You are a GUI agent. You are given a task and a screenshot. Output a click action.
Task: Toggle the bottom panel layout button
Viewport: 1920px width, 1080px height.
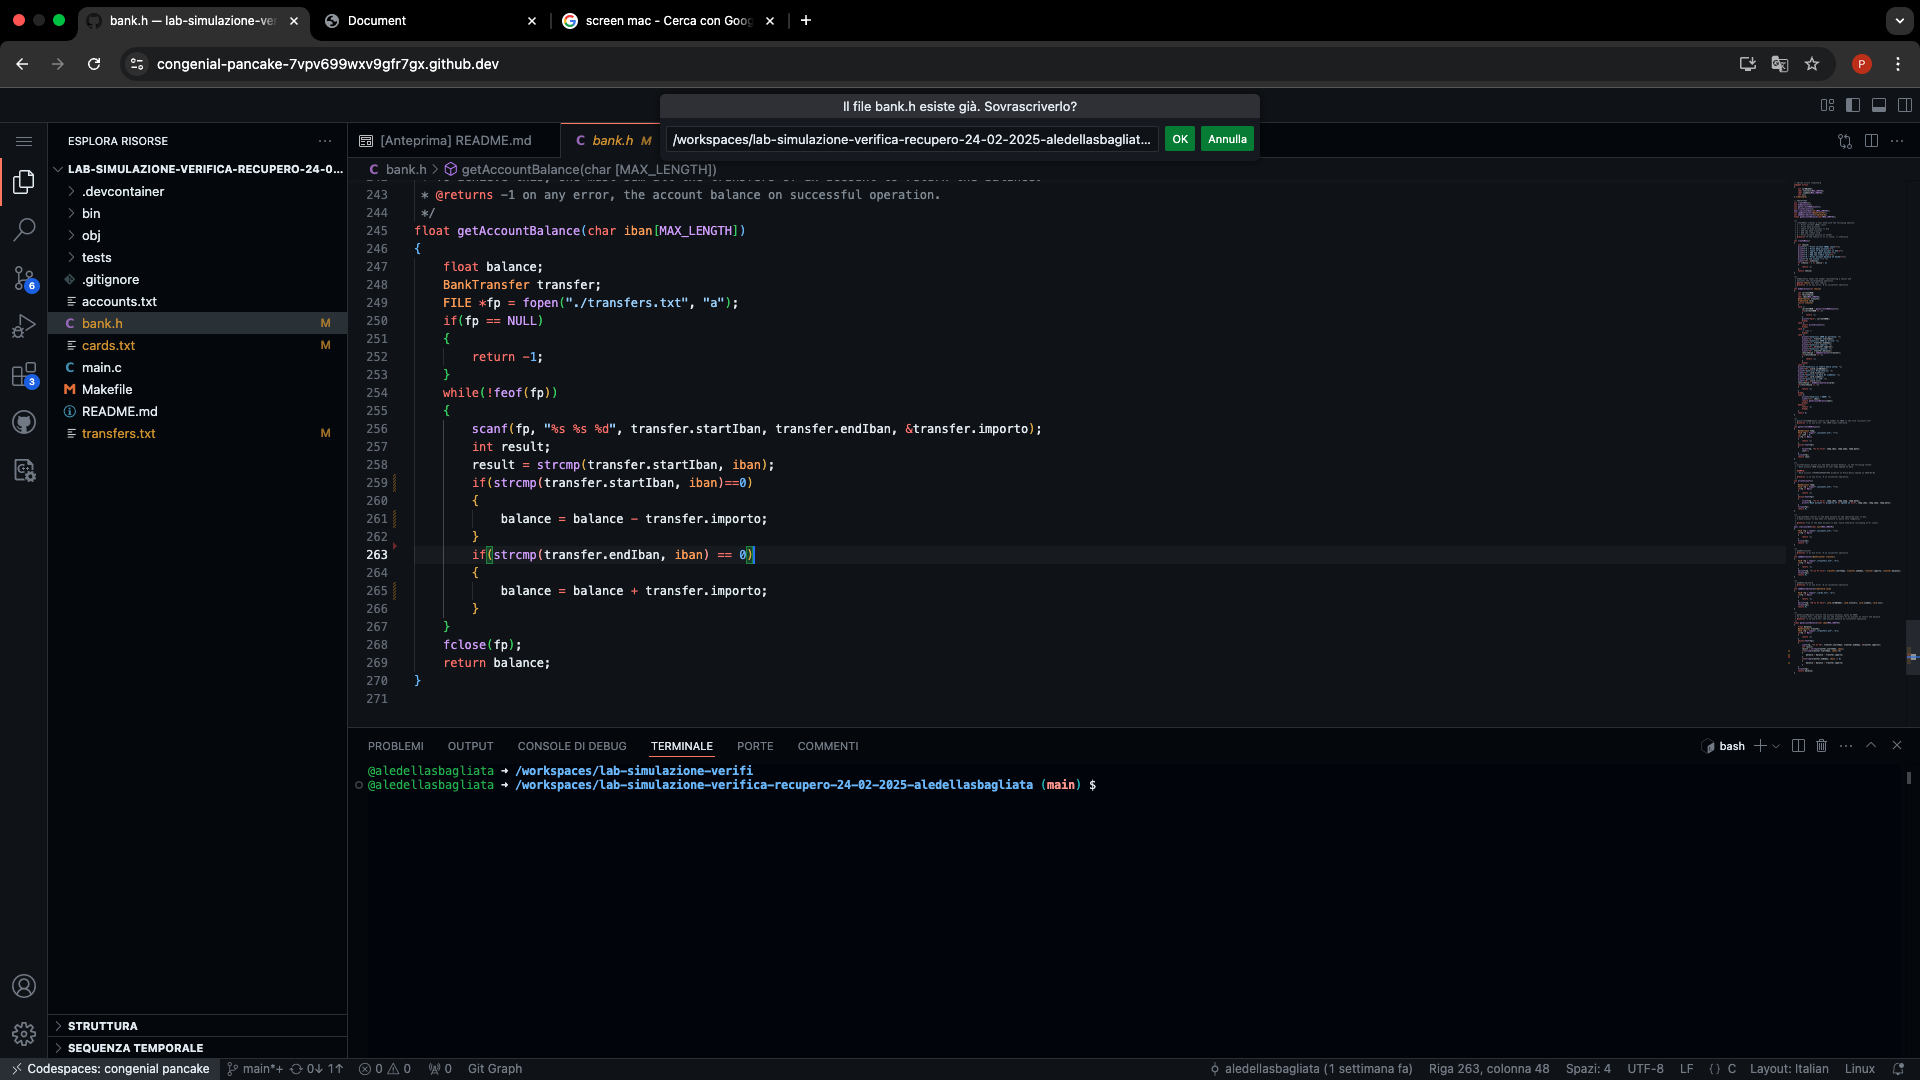[1879, 105]
